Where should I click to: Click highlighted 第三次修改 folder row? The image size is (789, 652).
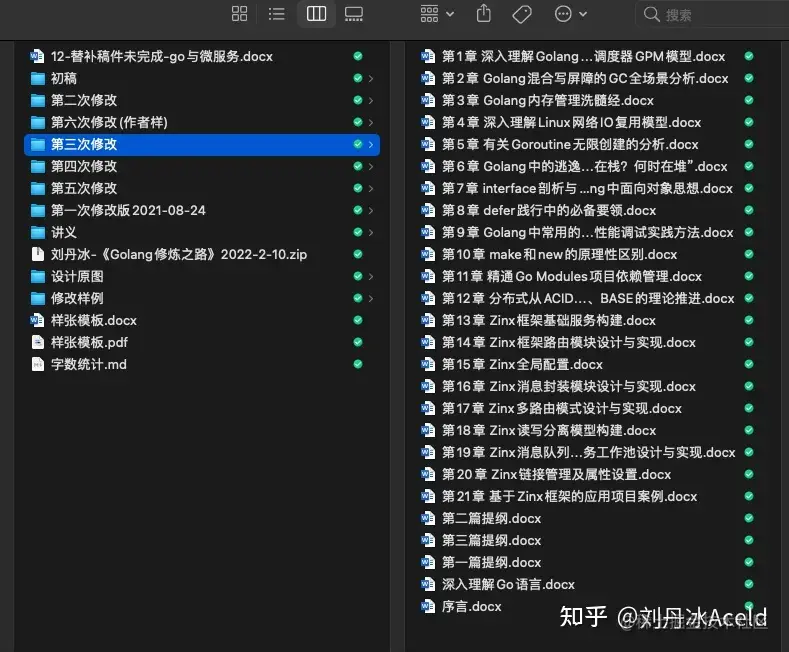[202, 144]
